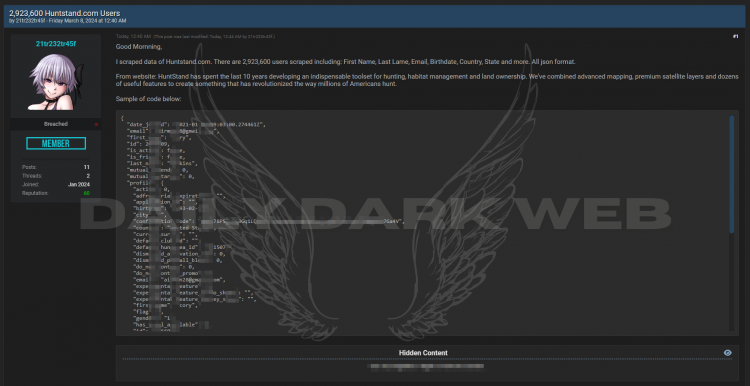Screen dimensions: 750x386
Task: Open thread title 2,923,600 Huntstand.com Users
Action: click(65, 13)
